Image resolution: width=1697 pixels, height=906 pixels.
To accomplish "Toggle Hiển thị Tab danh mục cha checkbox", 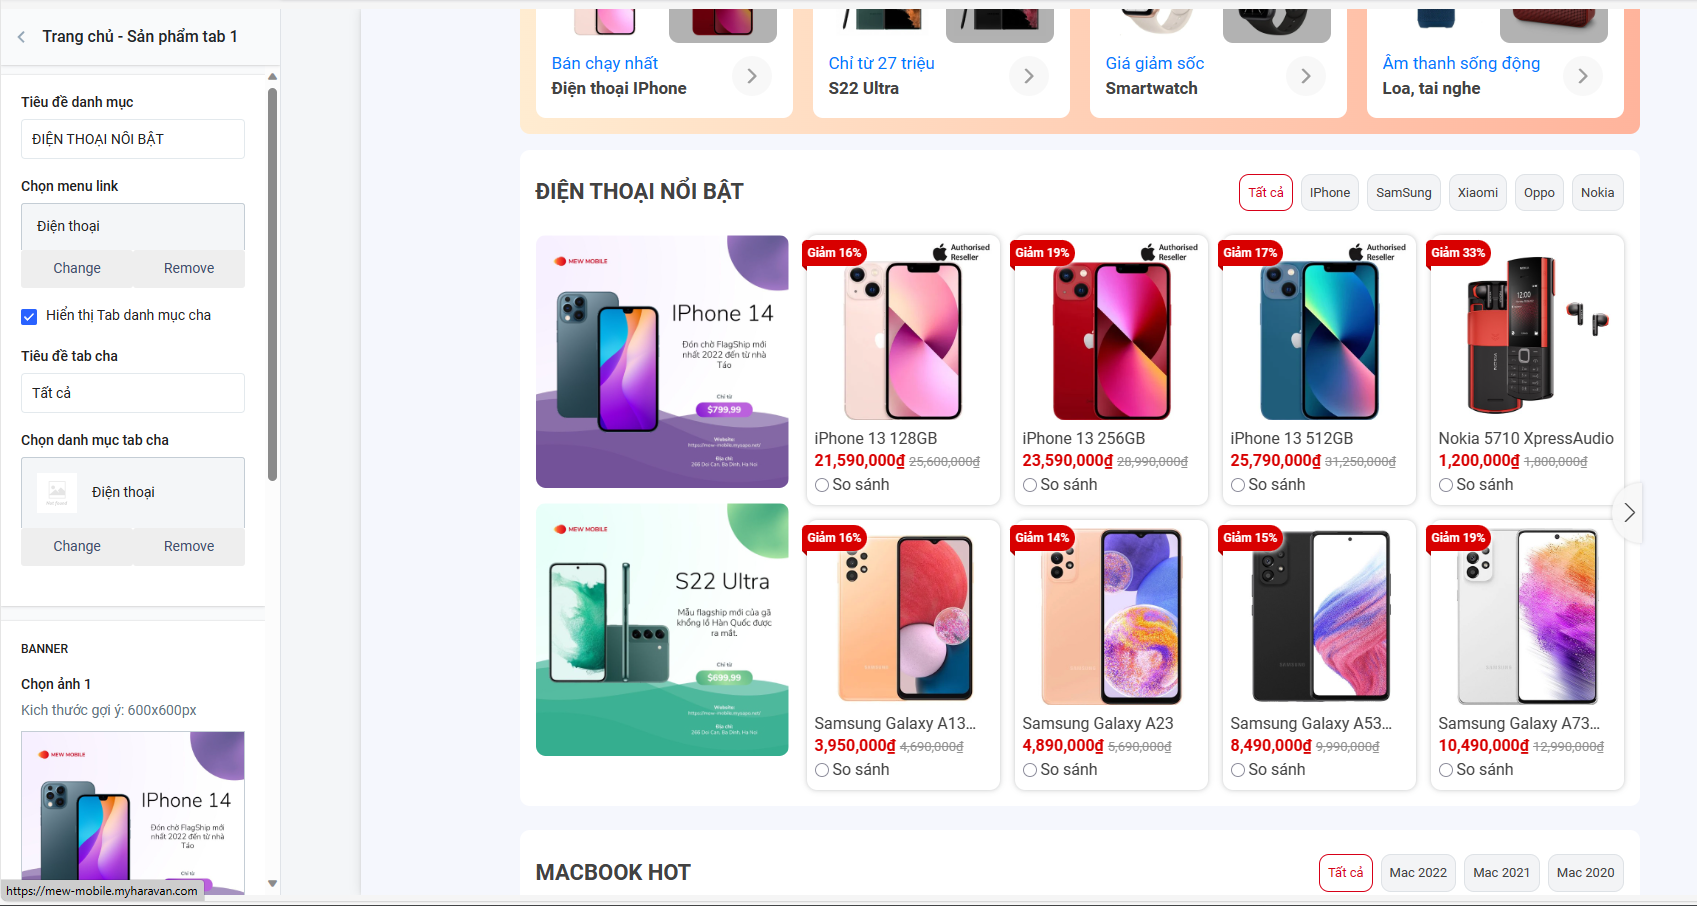I will (29, 316).
